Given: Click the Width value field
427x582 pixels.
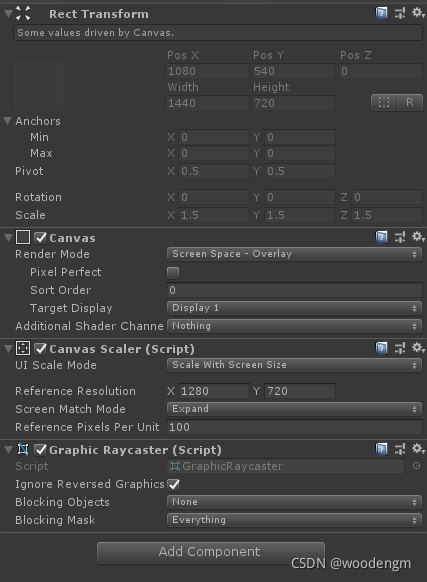Looking at the screenshot, I should click(x=207, y=103).
